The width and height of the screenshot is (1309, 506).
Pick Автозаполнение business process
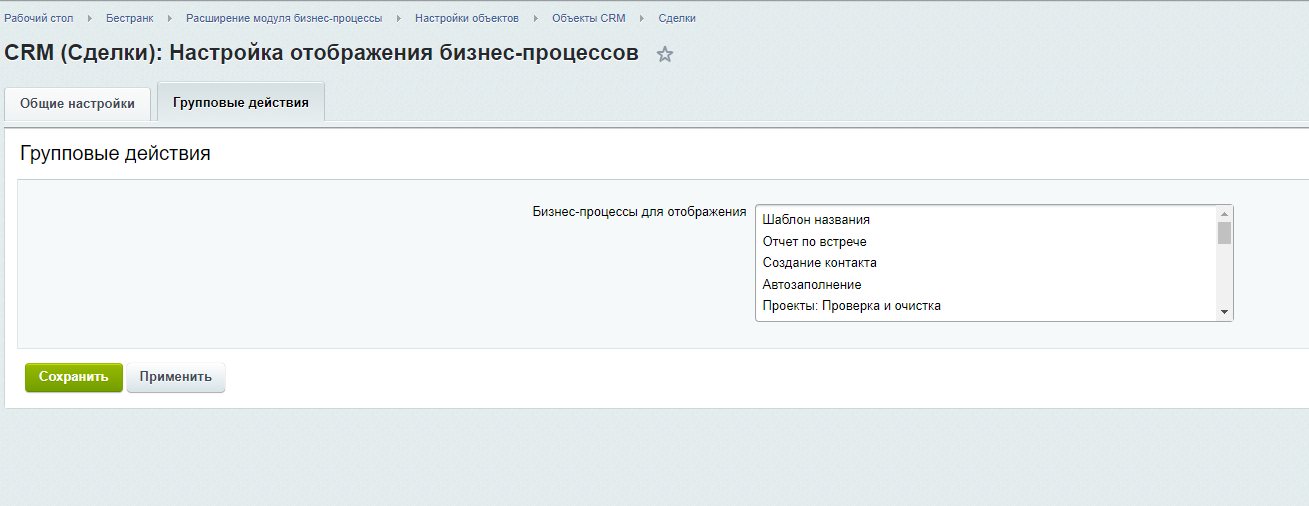click(811, 285)
